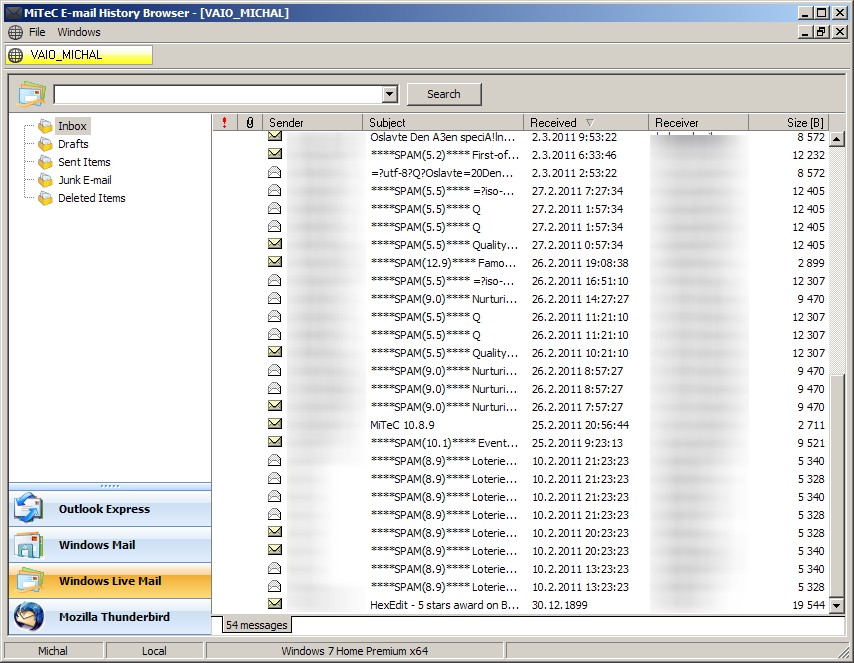Click the list scroll down arrow

pos(837,605)
